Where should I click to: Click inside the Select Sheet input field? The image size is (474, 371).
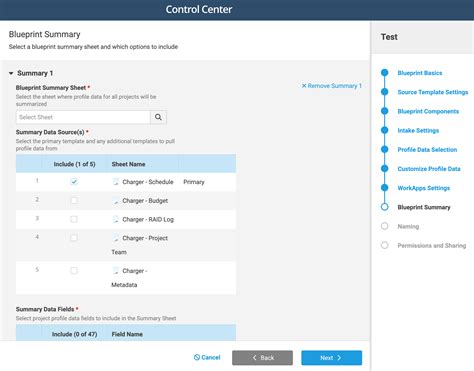[x=83, y=117]
